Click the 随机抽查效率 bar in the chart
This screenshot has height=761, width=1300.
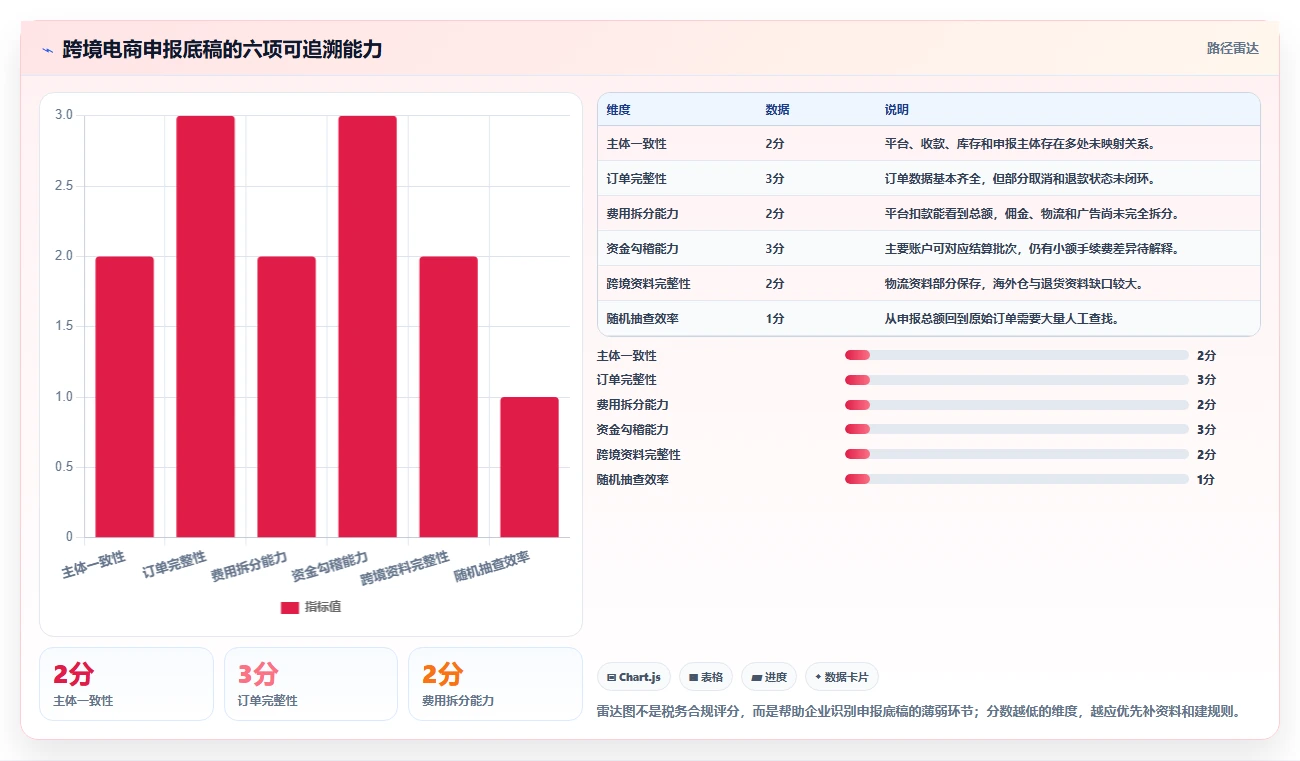[530, 467]
